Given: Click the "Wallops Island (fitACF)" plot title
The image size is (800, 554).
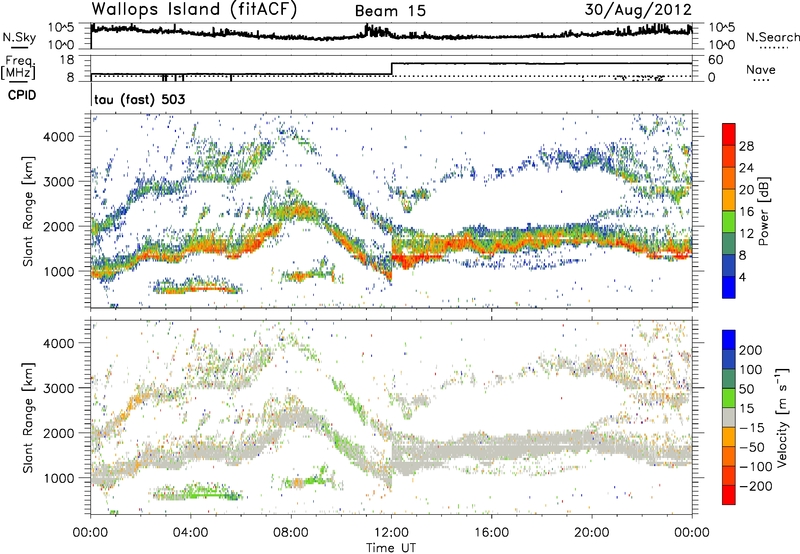Looking at the screenshot, I should click(194, 10).
